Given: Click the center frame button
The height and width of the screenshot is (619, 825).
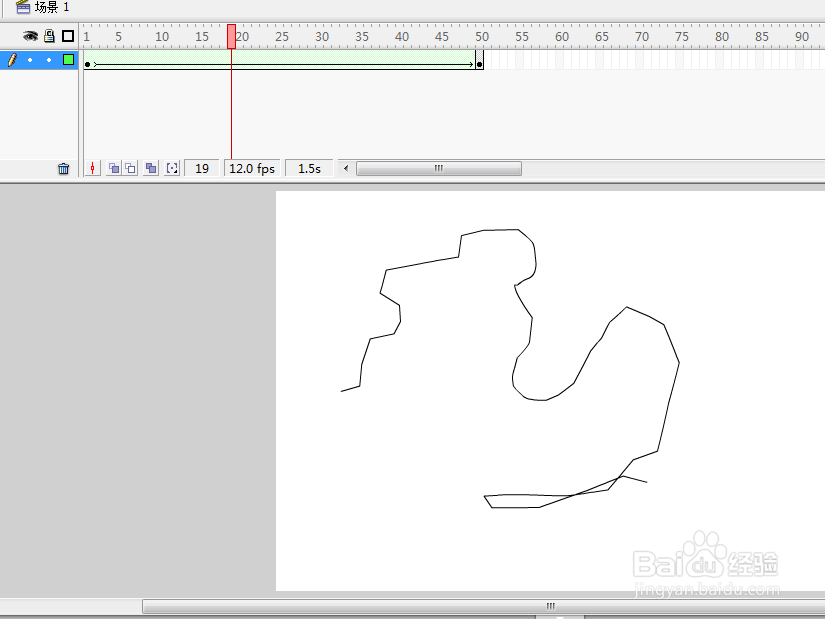Looking at the screenshot, I should (93, 168).
